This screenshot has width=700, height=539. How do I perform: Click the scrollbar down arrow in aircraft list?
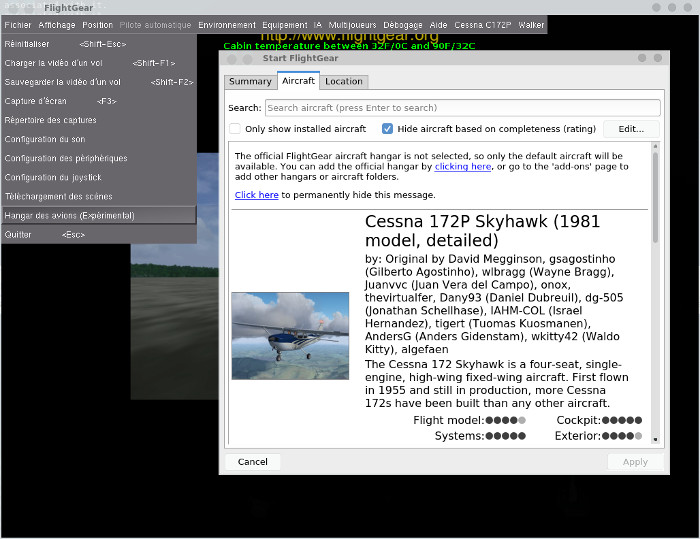click(656, 440)
